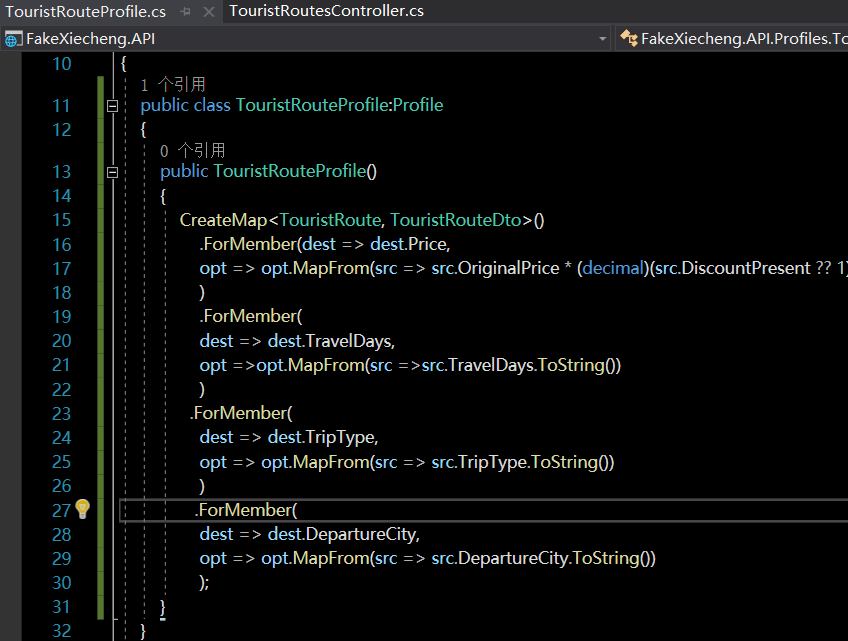Click .ForMember( on line 23

pyautogui.click(x=241, y=413)
